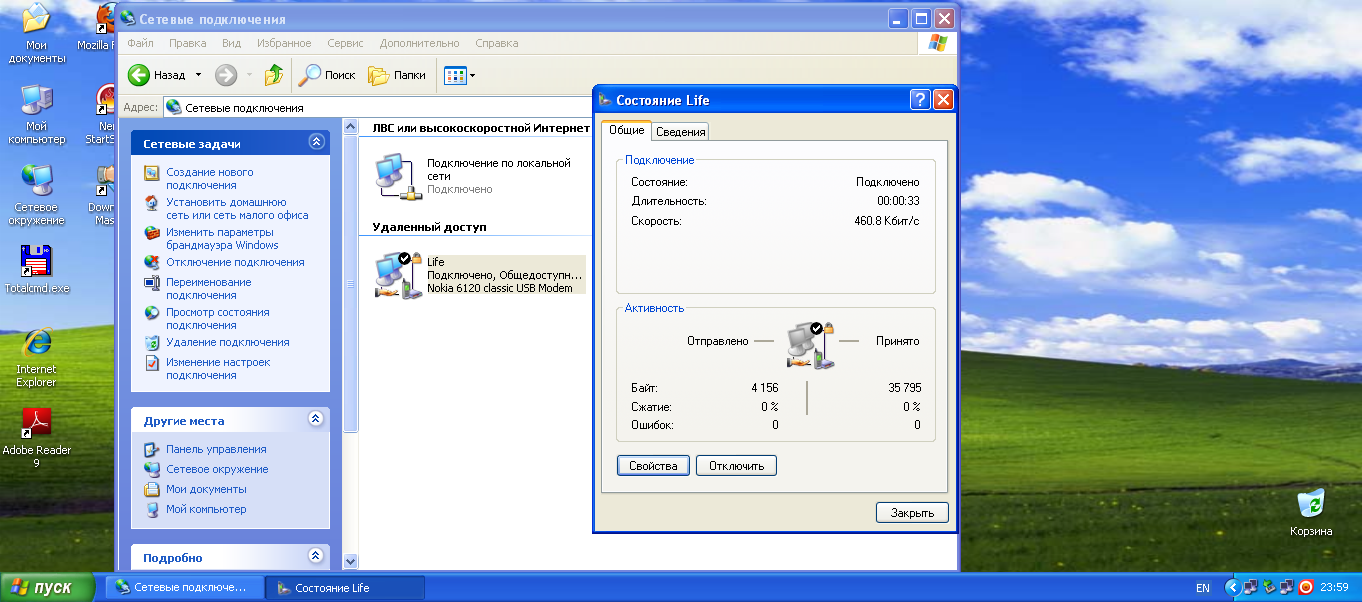Go back using the Назад toolbar button
Image resolution: width=1362 pixels, height=602 pixels.
click(157, 75)
